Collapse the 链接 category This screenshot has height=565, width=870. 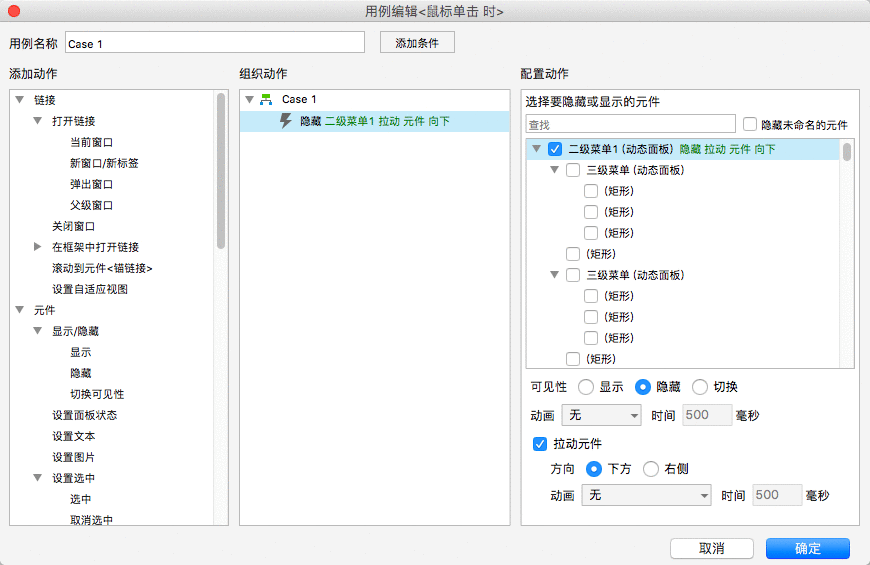[19, 100]
